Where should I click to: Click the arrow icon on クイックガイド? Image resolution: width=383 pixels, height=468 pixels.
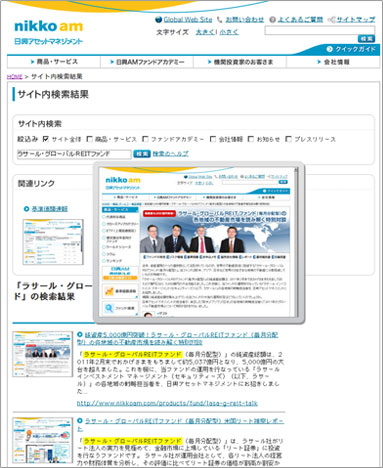pos(330,49)
